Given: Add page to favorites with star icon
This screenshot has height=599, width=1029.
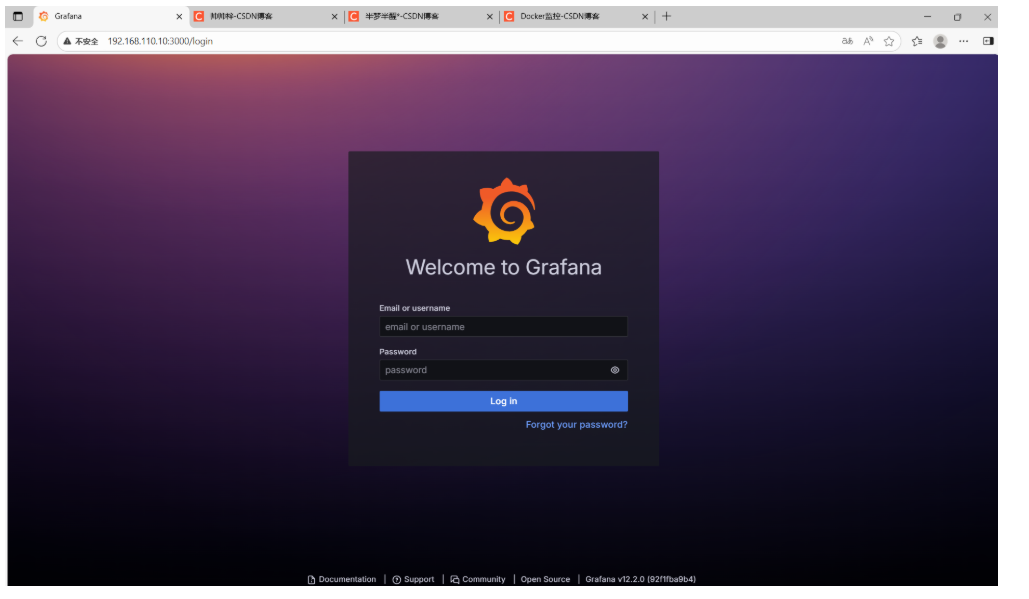Looking at the screenshot, I should click(889, 41).
